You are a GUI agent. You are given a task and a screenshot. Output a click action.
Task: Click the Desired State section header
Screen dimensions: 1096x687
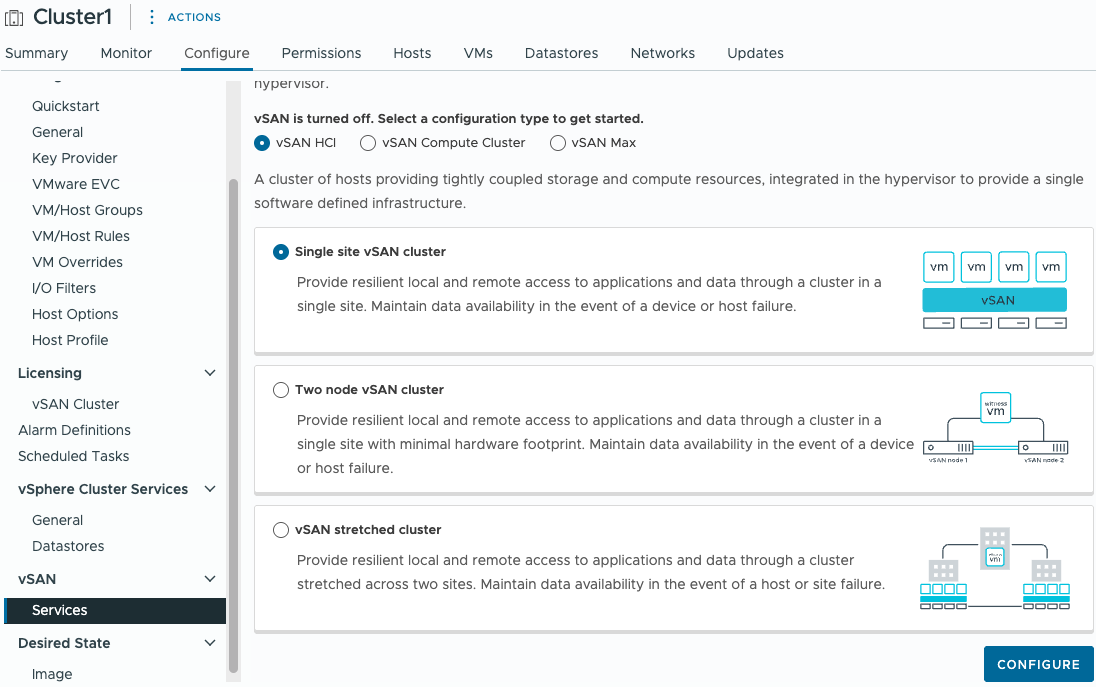click(64, 643)
